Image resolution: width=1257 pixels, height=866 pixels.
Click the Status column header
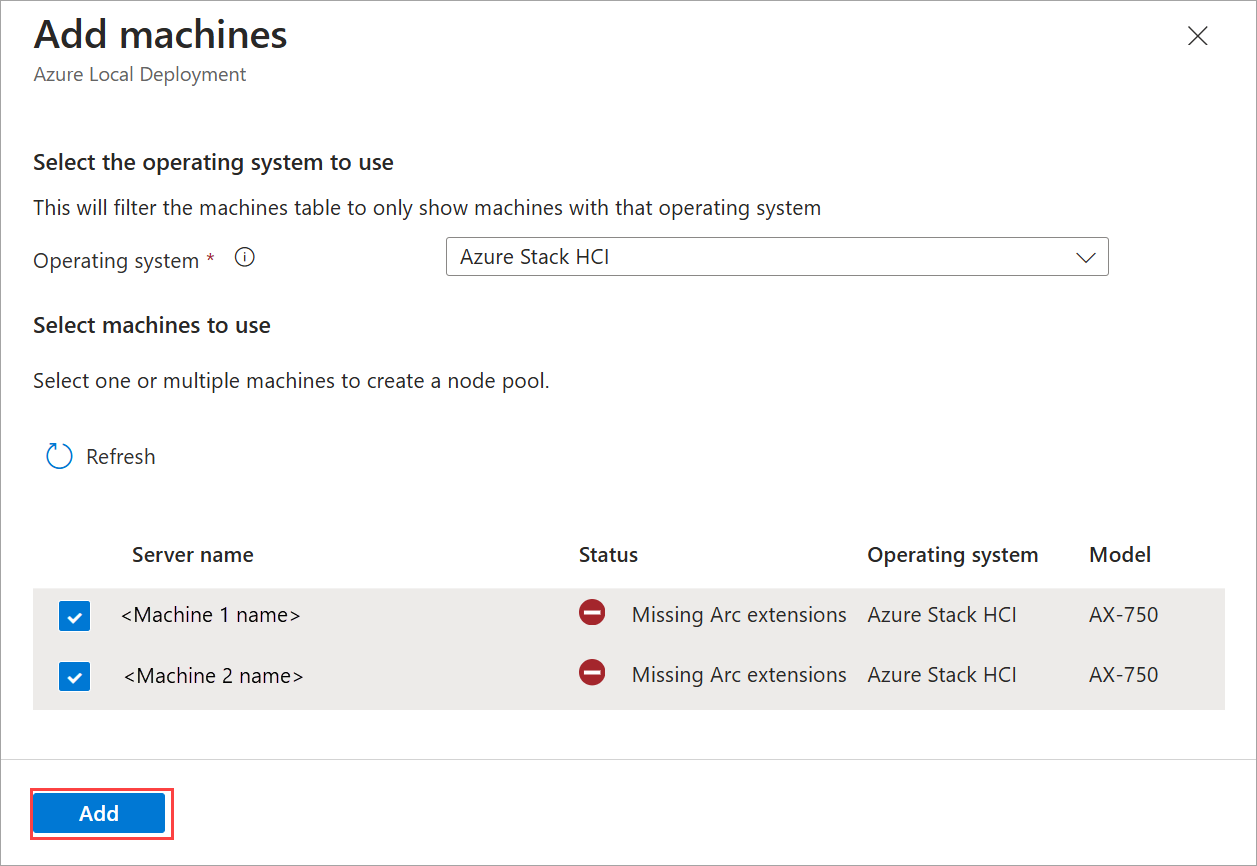(x=608, y=555)
